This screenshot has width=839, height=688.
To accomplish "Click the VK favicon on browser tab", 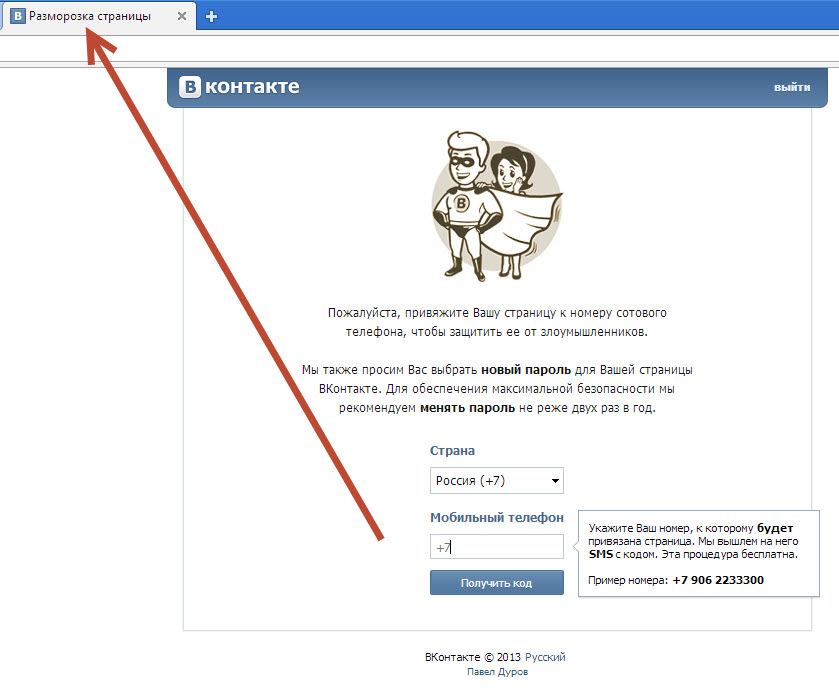I will point(18,16).
